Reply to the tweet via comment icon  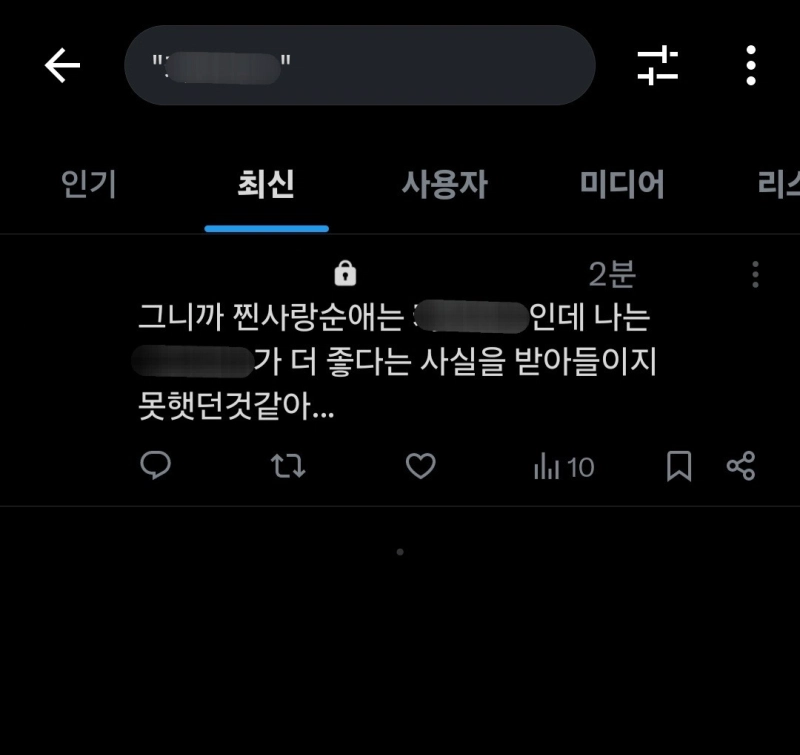(x=155, y=466)
